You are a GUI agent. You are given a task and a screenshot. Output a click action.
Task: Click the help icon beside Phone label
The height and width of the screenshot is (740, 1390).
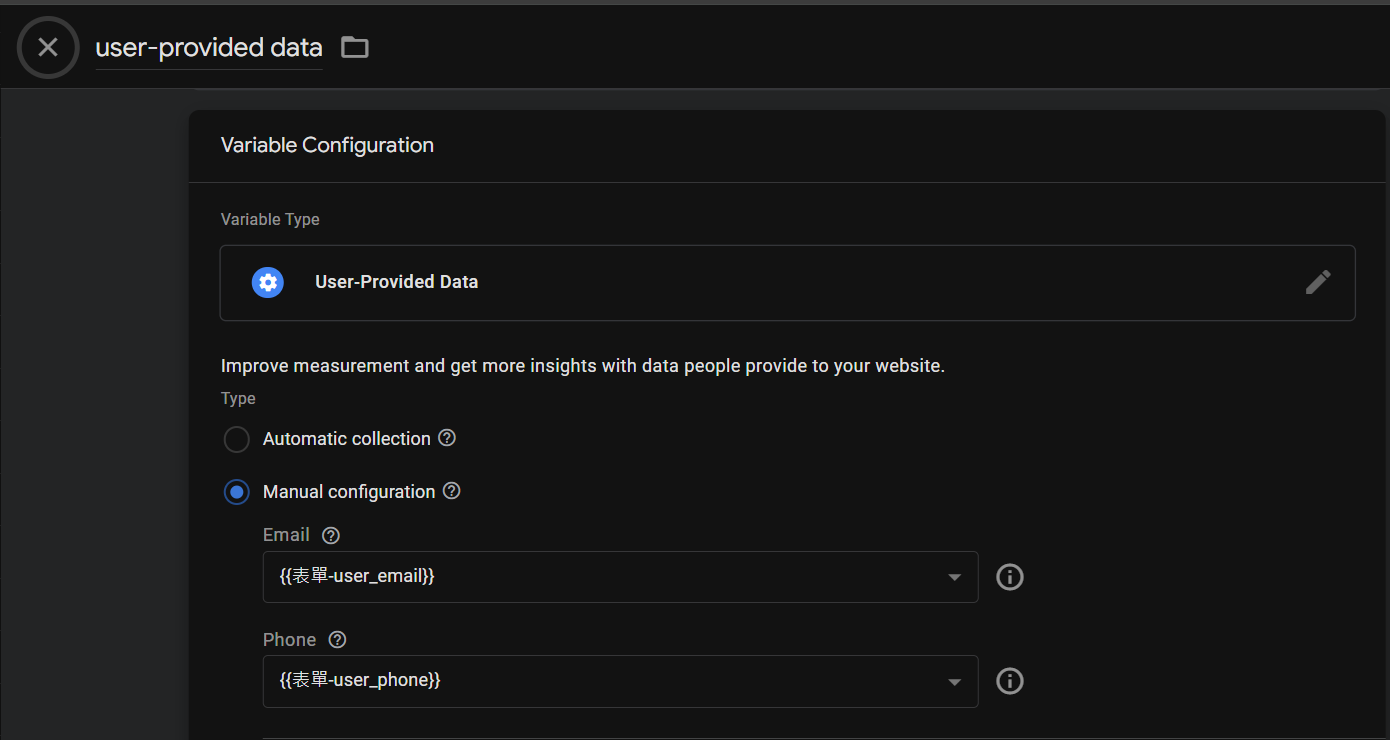337,640
